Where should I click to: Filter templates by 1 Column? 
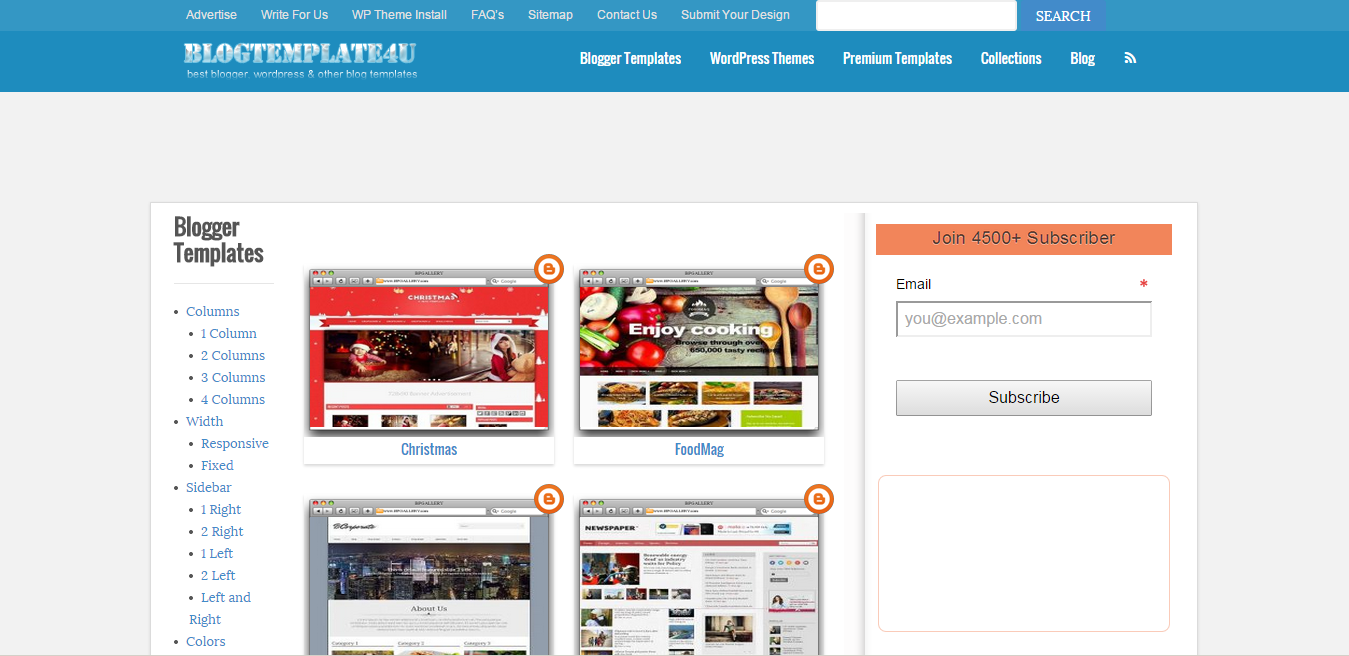pos(229,333)
